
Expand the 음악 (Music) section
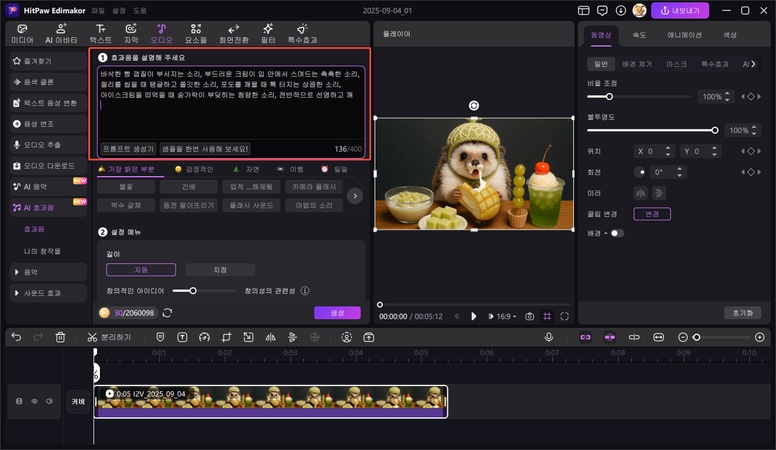[x=48, y=272]
